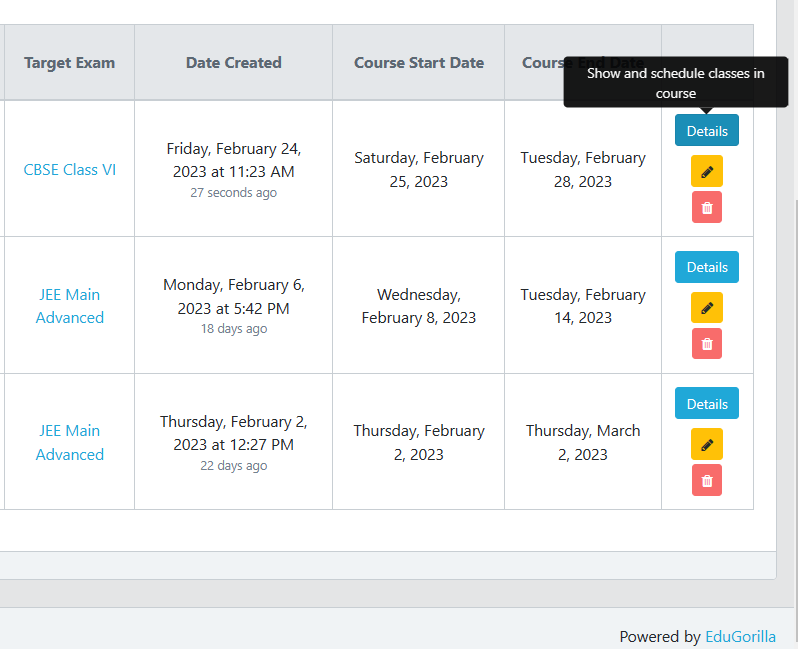Image resolution: width=798 pixels, height=649 pixels.
Task: Visit the EduGorilla link in footer
Action: [x=740, y=636]
